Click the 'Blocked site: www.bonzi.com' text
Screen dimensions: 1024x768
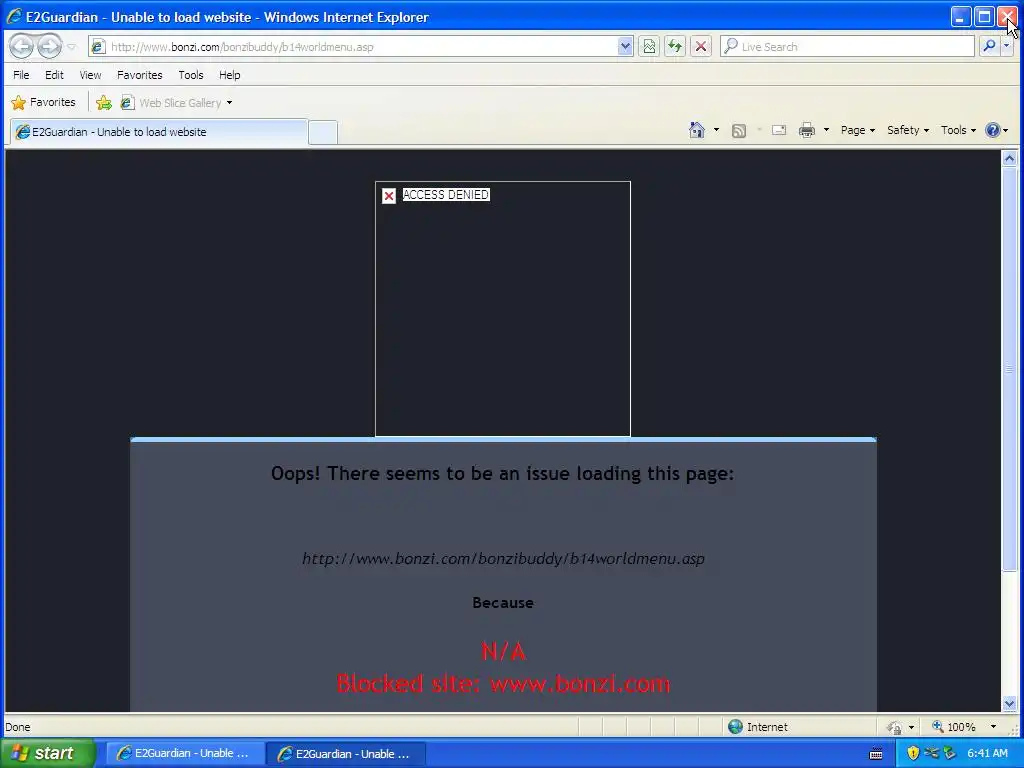point(504,684)
